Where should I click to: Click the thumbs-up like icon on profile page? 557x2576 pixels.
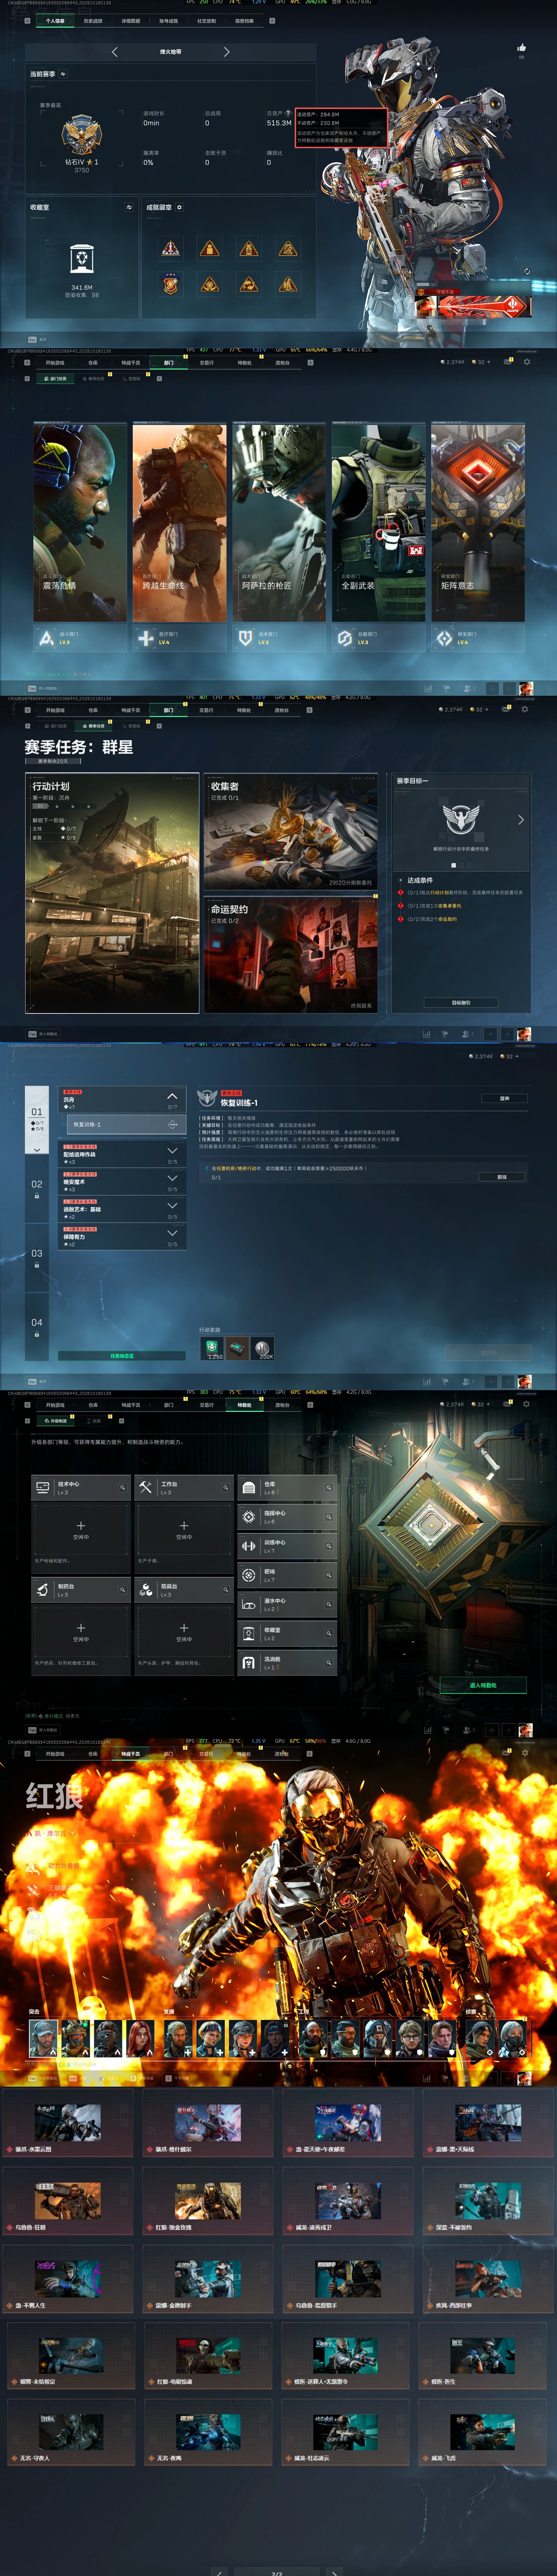tap(521, 47)
